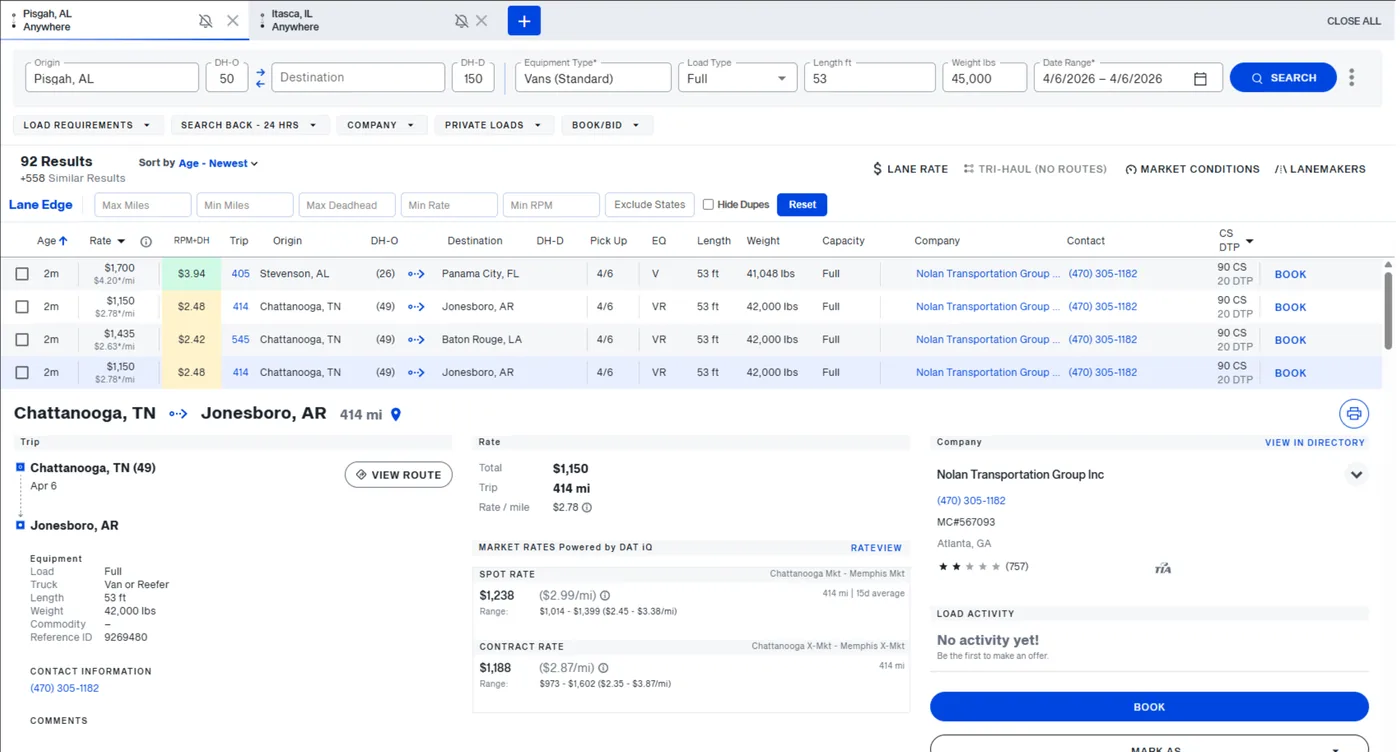Open the date range calendar icon
The height and width of the screenshot is (752, 1400).
coord(1200,78)
